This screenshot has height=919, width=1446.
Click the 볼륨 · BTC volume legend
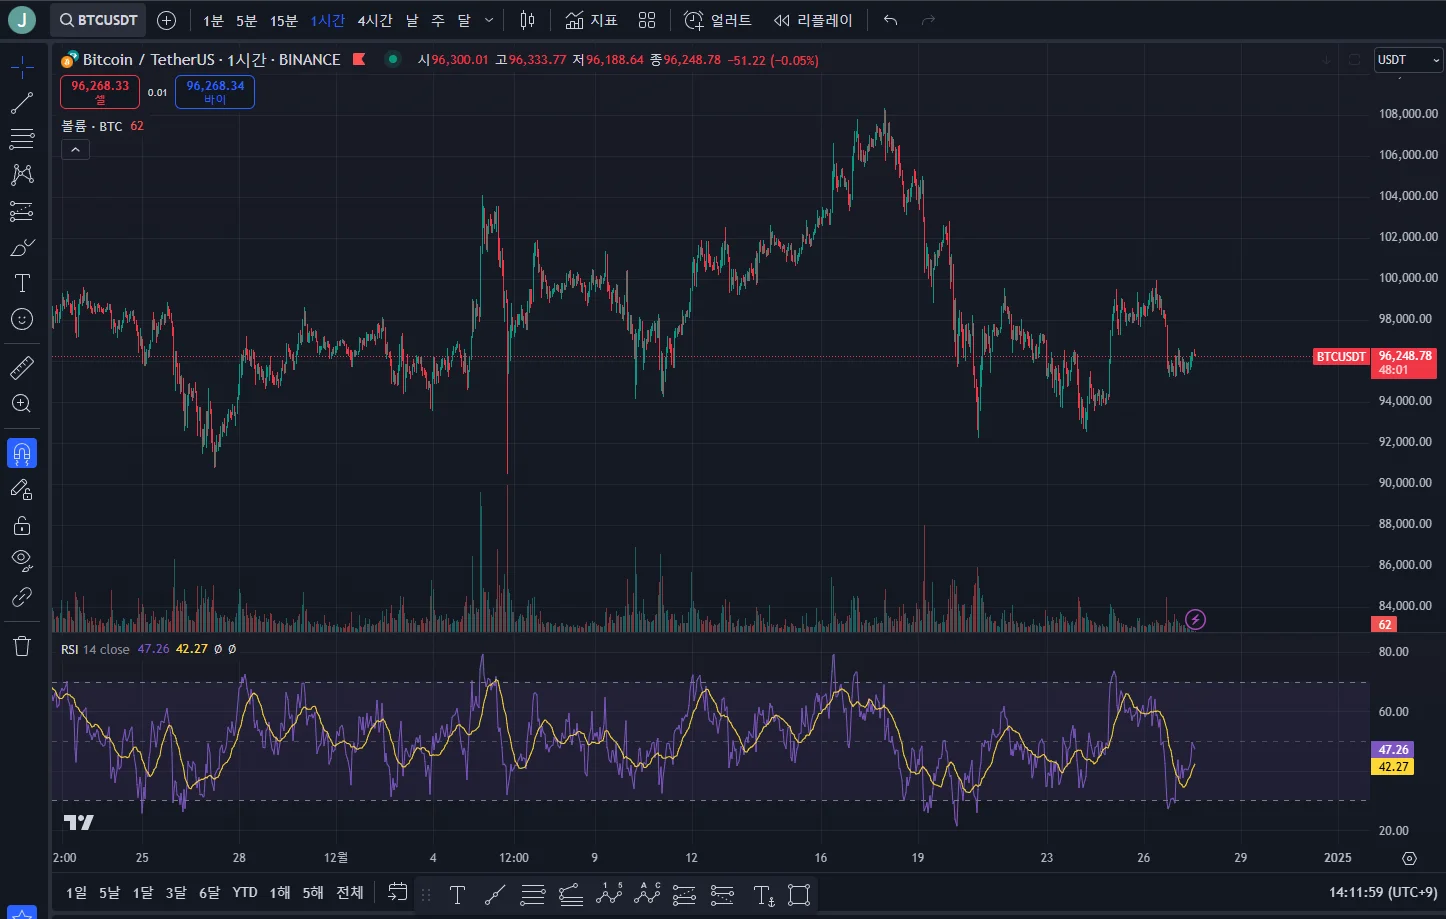(x=92, y=126)
